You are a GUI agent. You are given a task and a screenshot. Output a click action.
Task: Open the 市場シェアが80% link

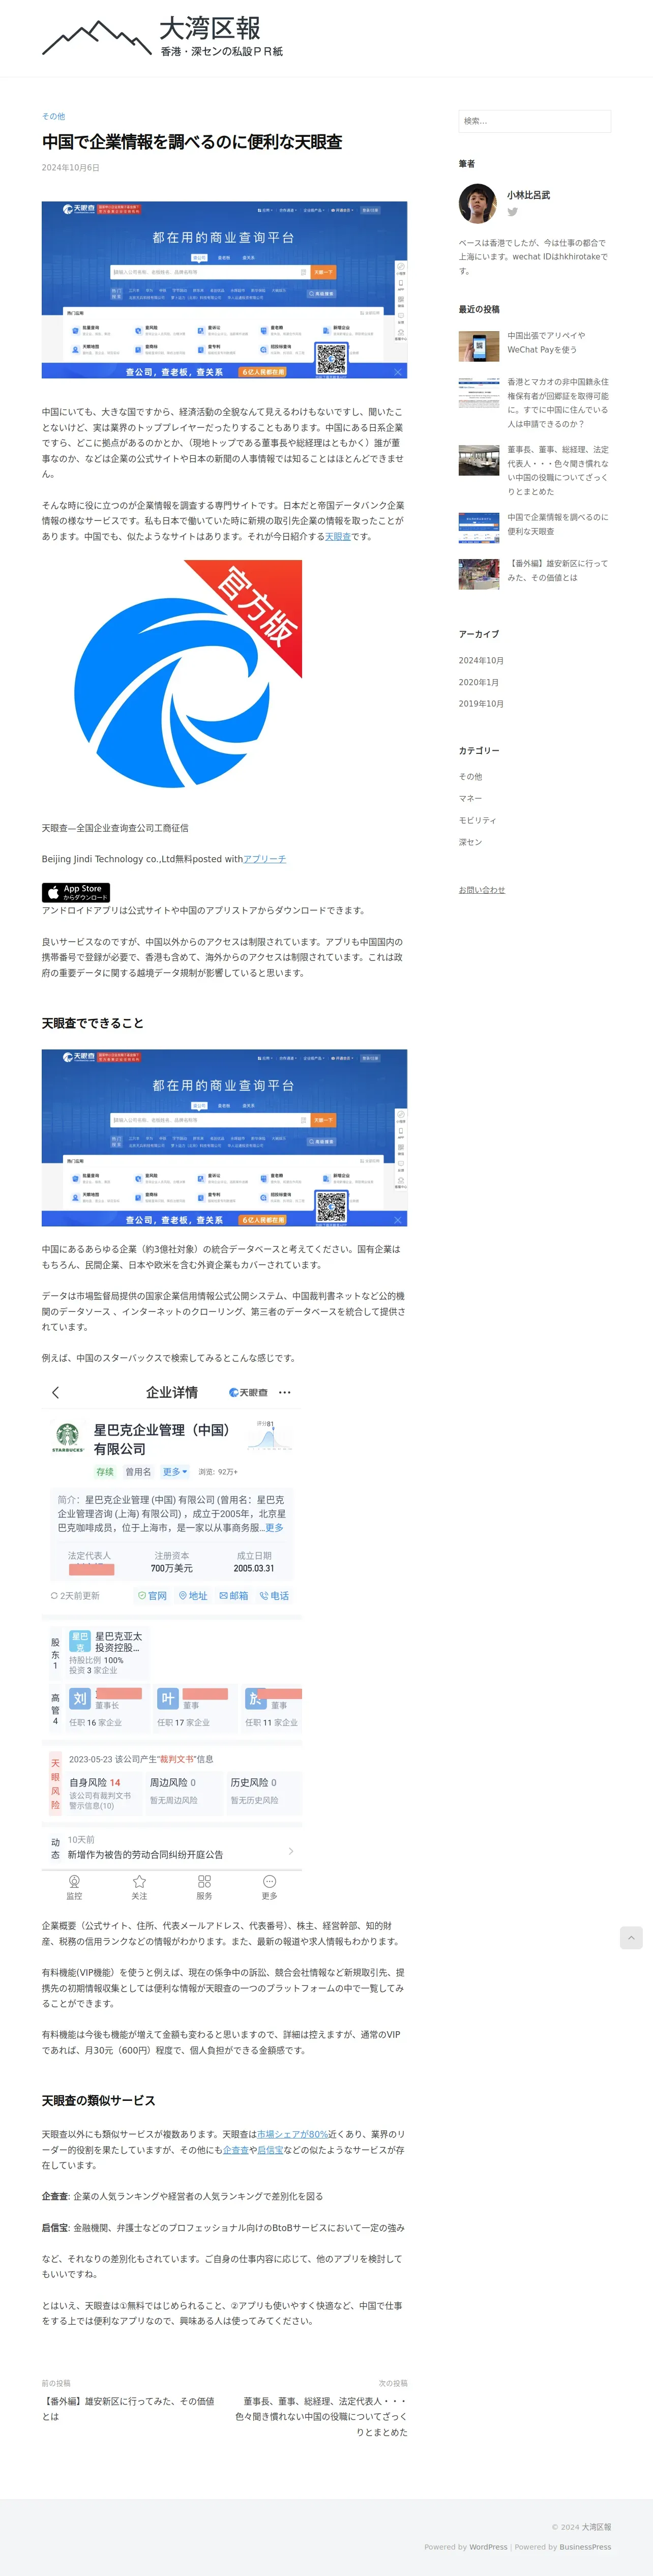pos(293,2134)
